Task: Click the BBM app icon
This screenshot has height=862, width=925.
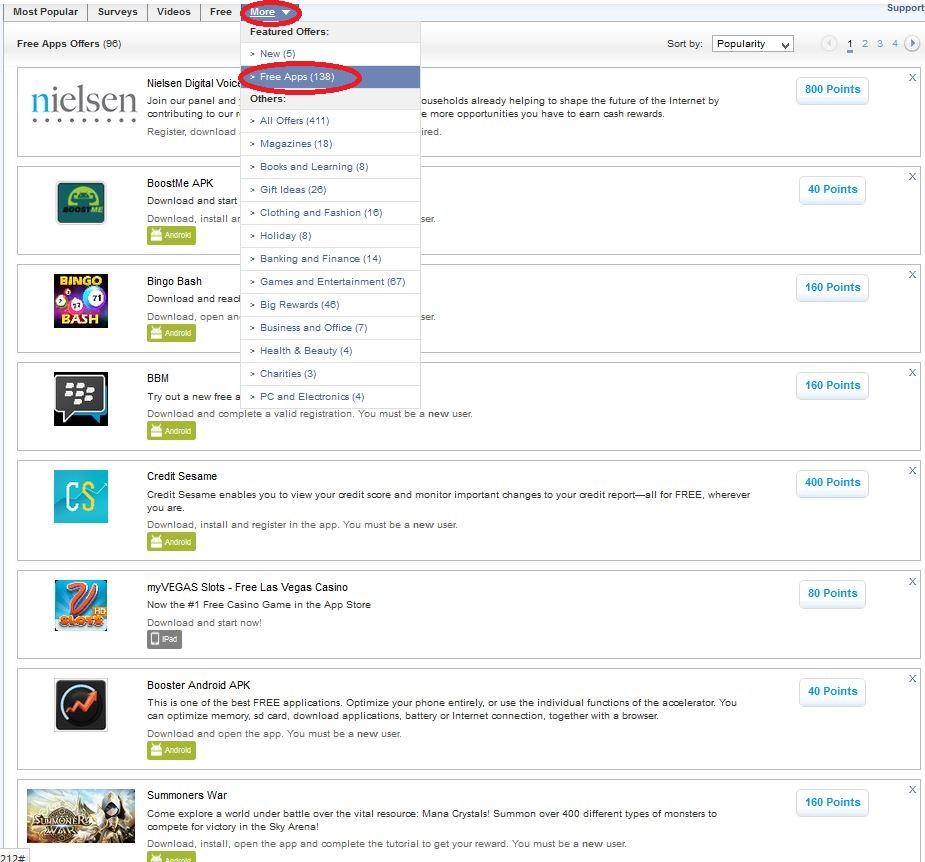Action: point(81,399)
